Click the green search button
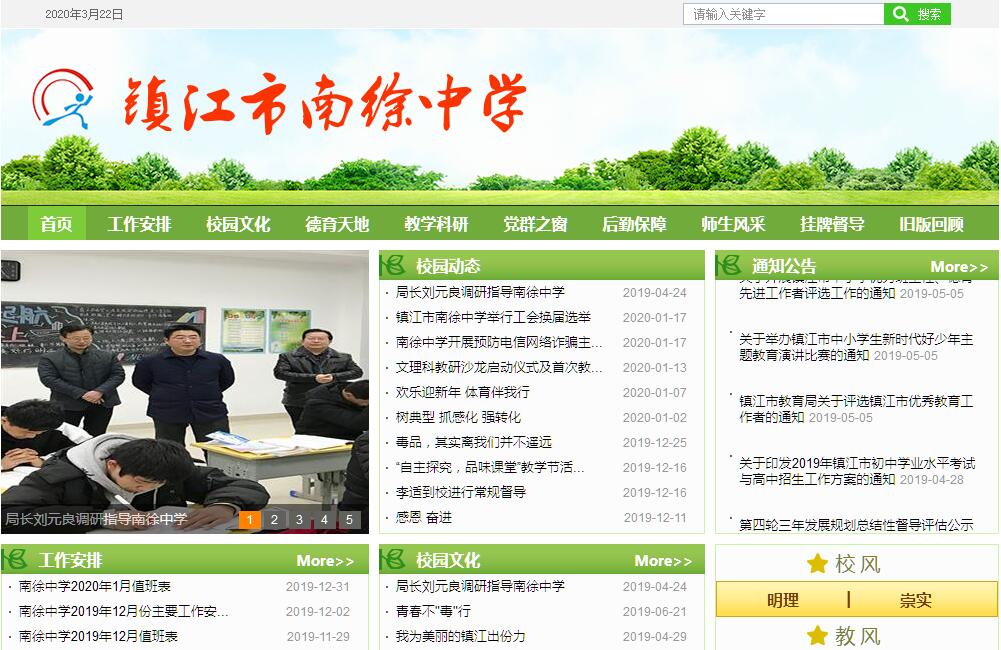This screenshot has height=650, width=1001. pyautogui.click(x=917, y=14)
